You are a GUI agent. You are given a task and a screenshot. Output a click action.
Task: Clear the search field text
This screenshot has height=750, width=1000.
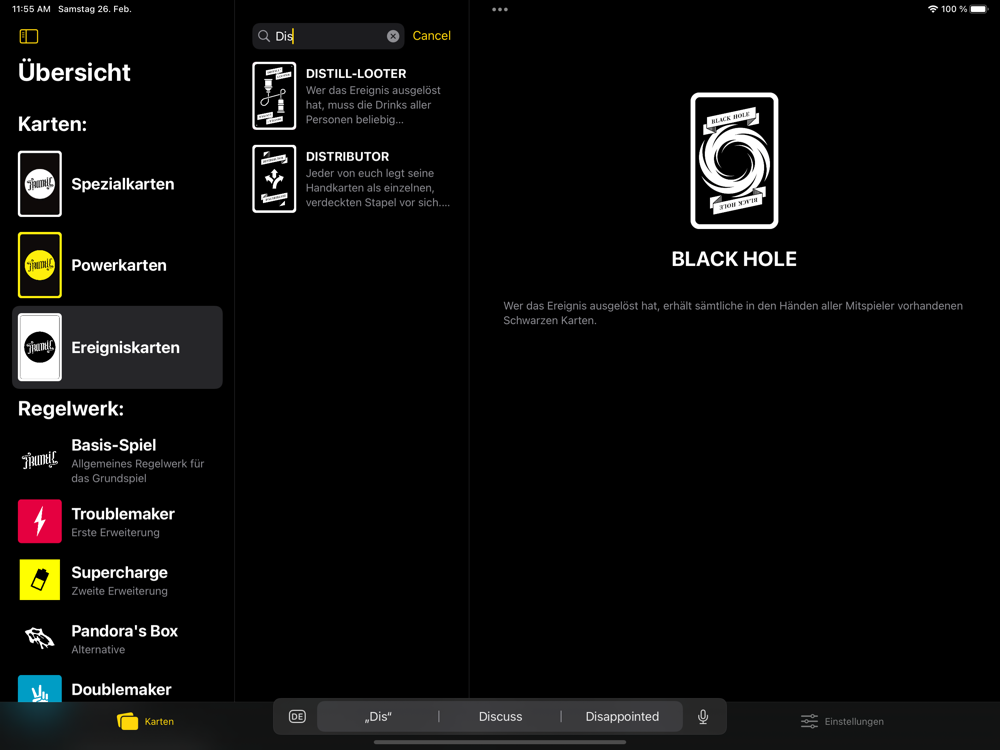pyautogui.click(x=393, y=36)
